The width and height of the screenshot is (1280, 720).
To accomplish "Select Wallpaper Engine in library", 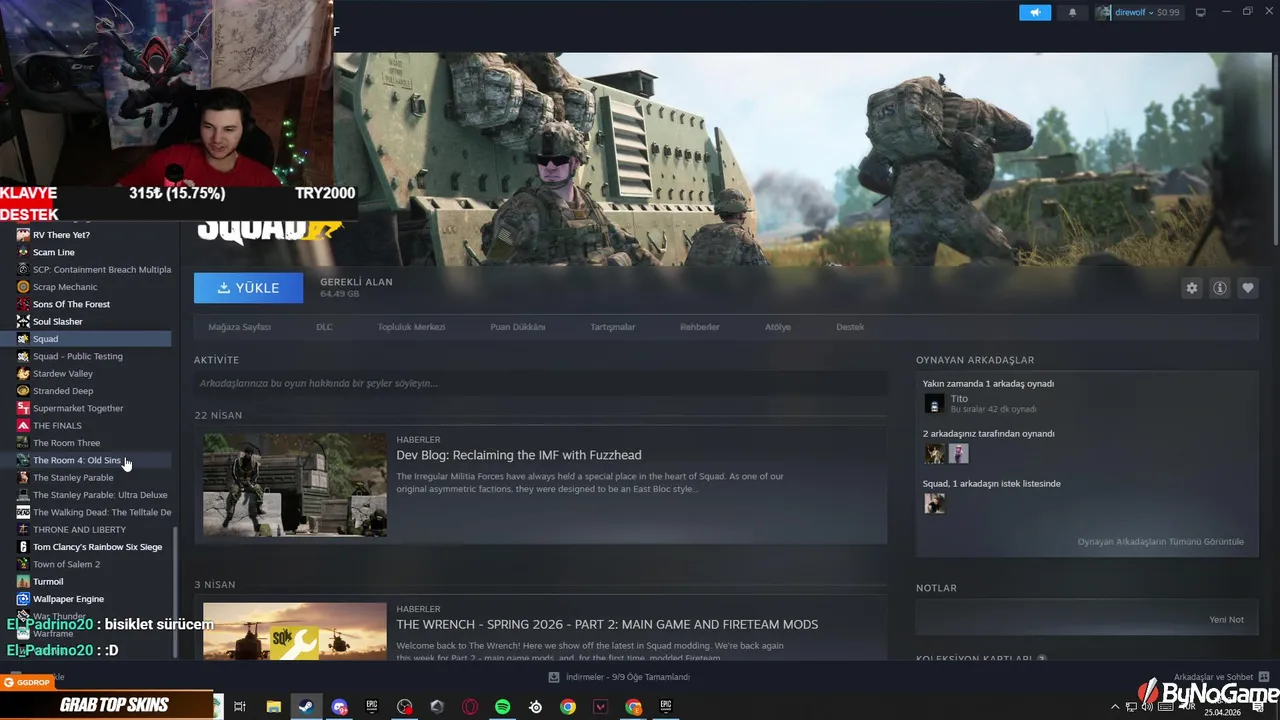I will click(x=68, y=599).
